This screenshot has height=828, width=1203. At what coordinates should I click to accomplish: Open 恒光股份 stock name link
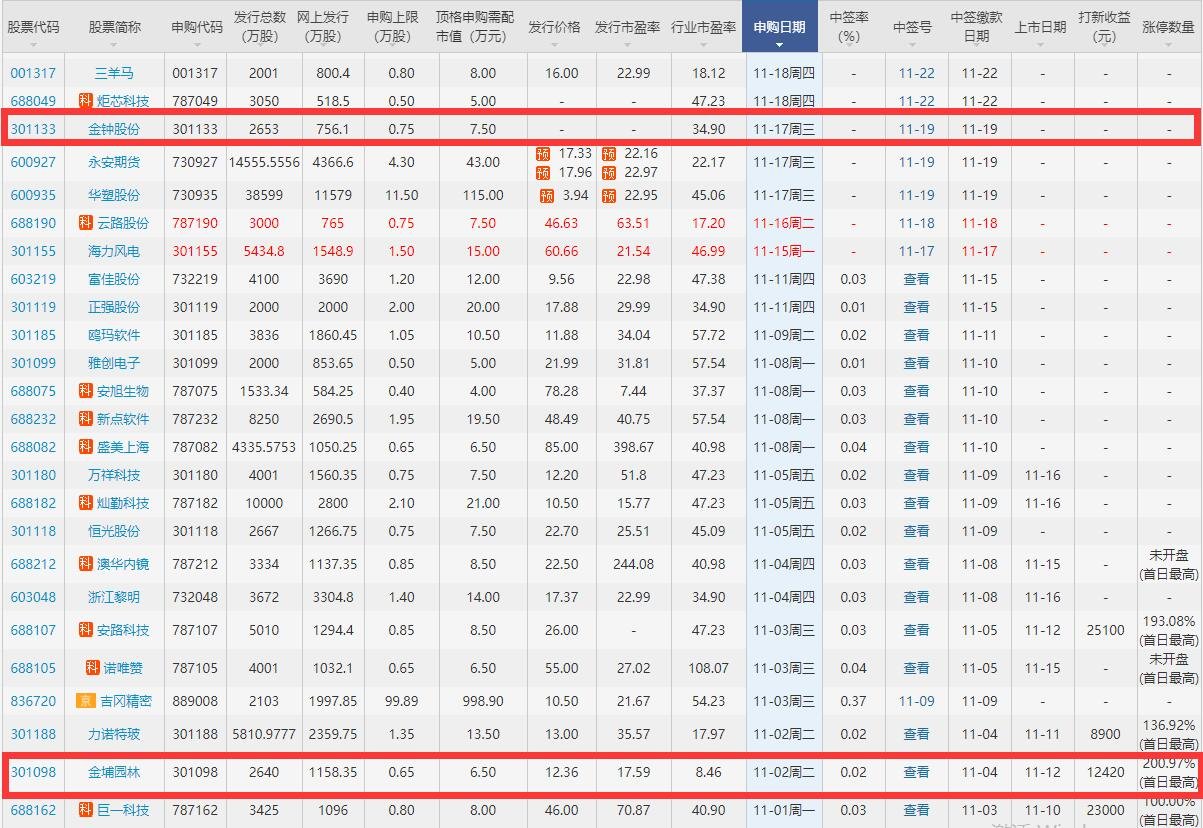[x=113, y=531]
